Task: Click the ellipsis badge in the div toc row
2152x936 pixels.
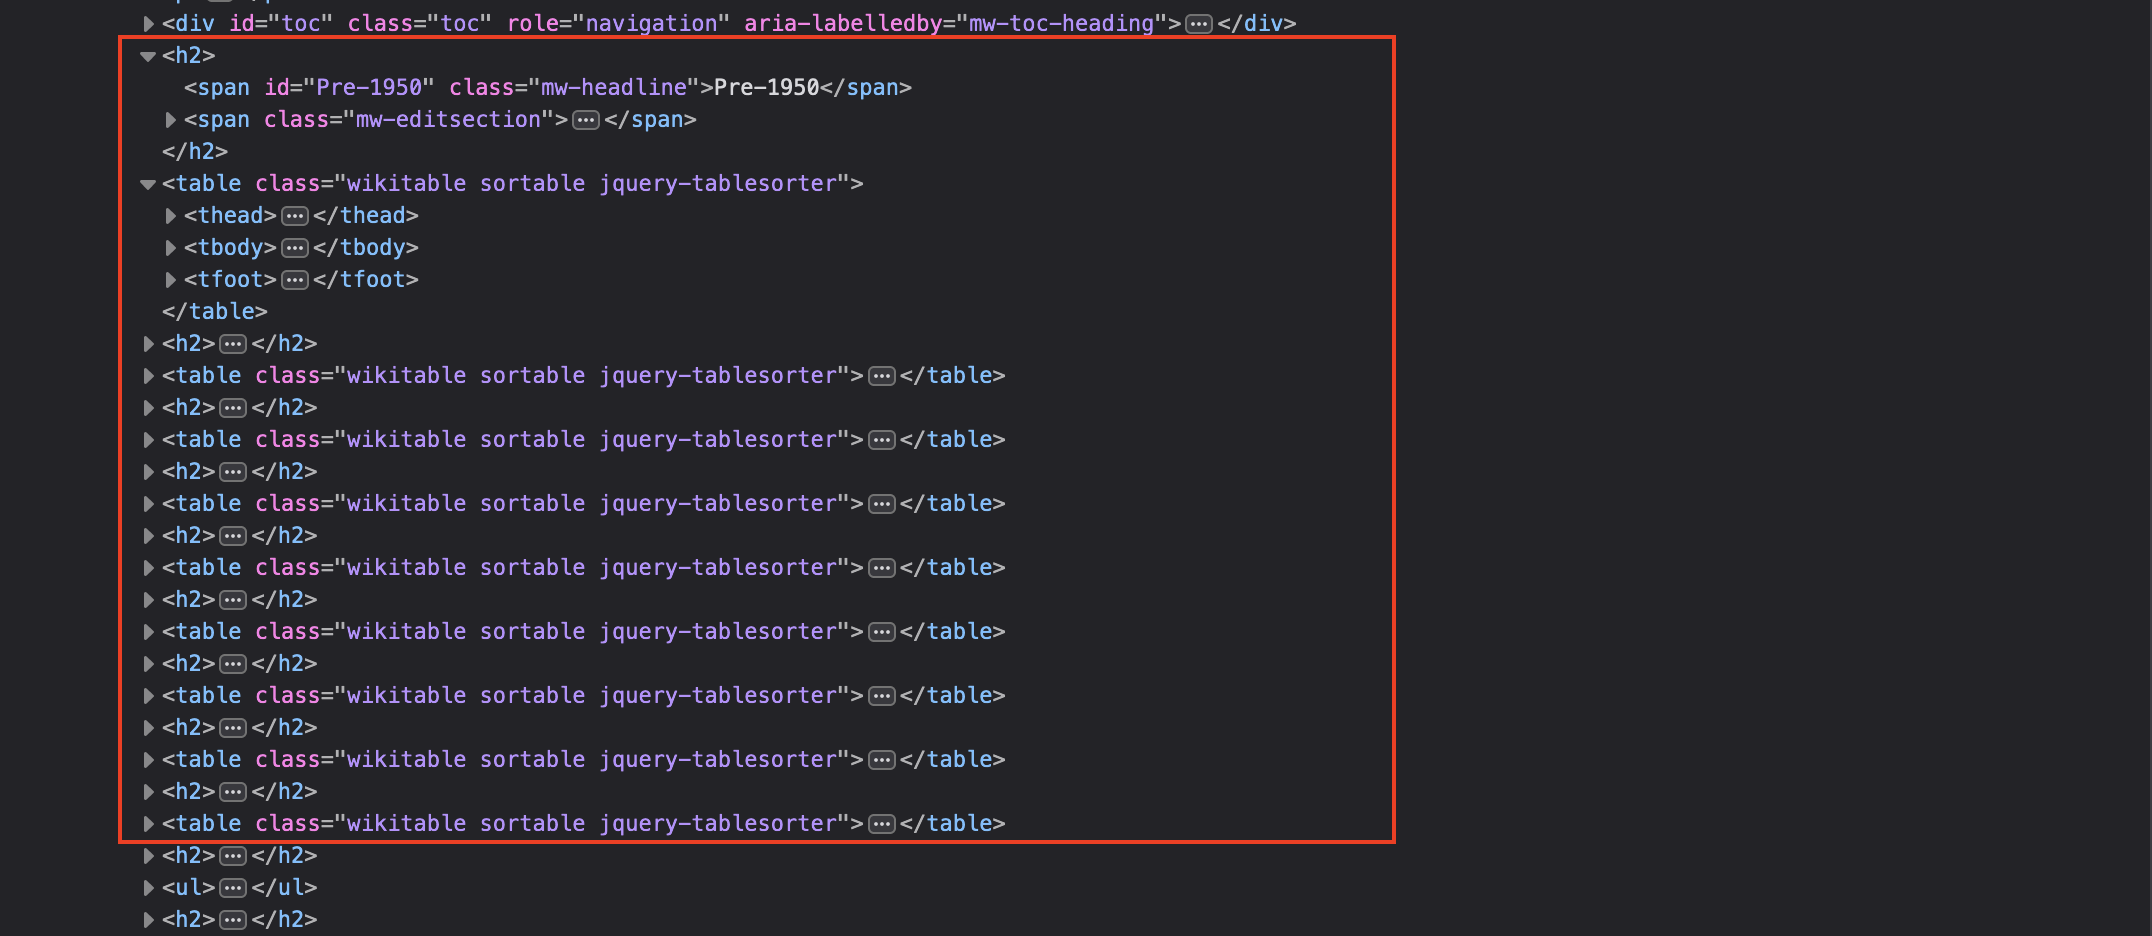Action: click(1199, 24)
